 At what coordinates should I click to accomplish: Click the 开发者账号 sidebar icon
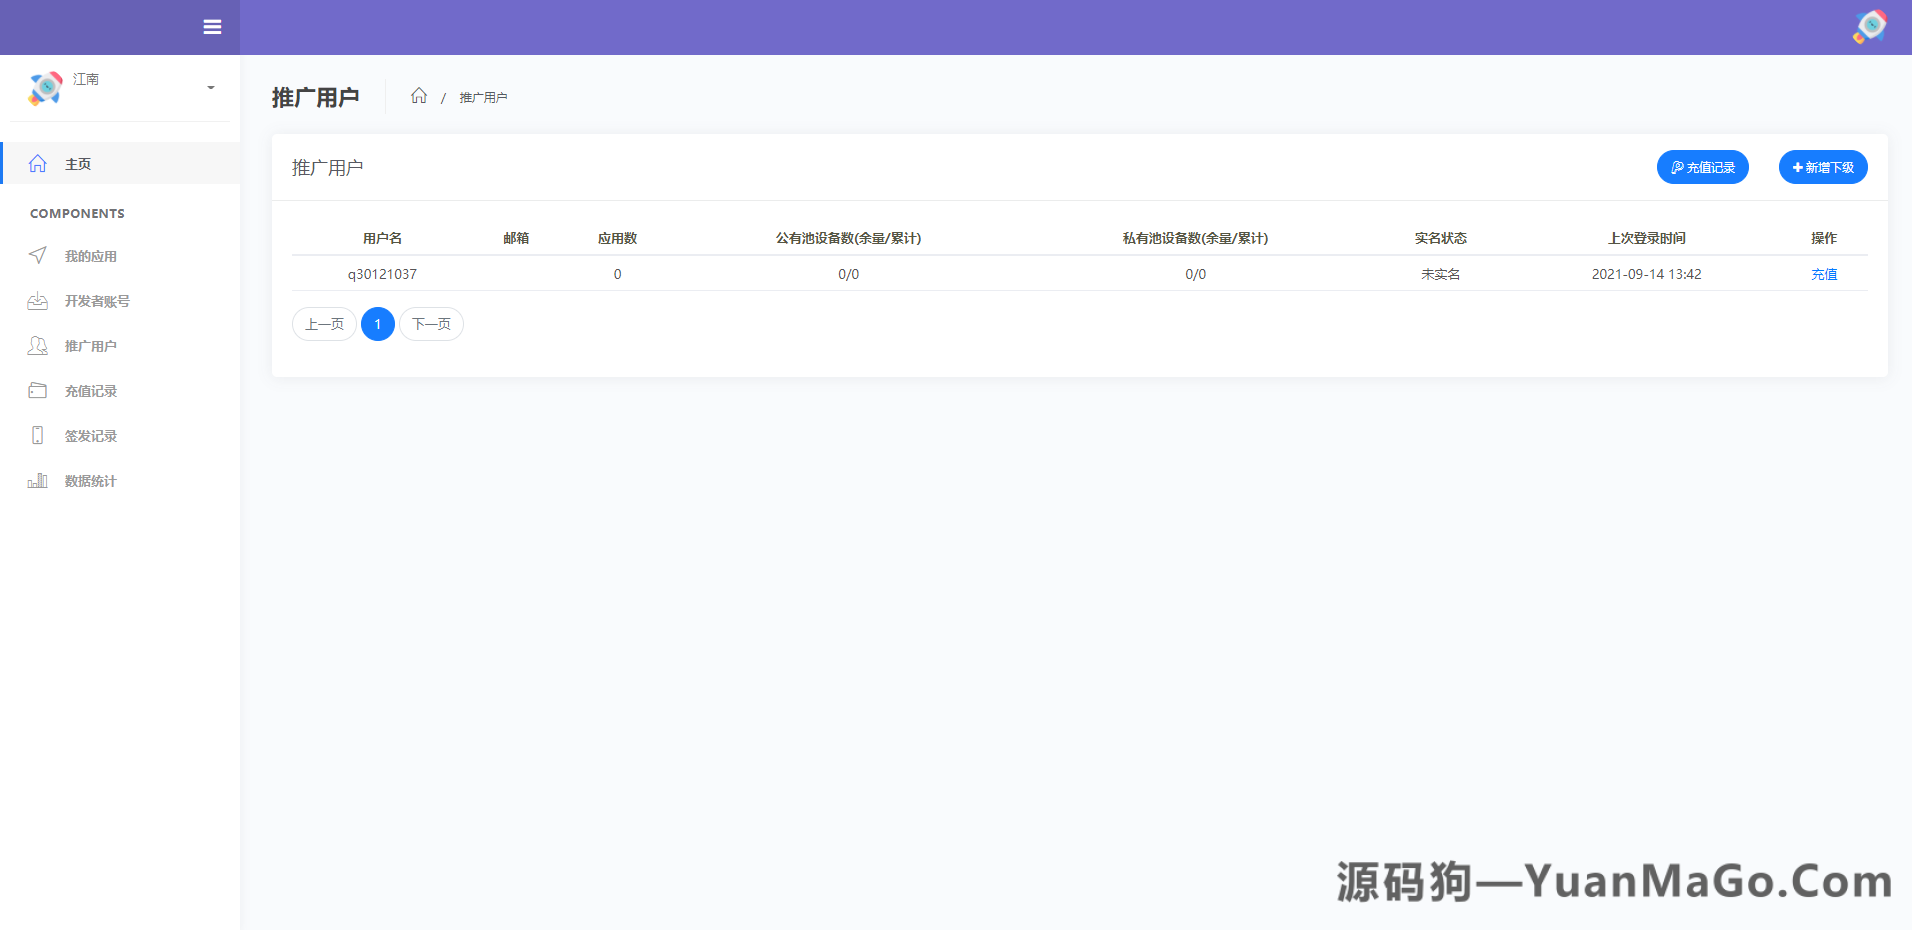37,301
